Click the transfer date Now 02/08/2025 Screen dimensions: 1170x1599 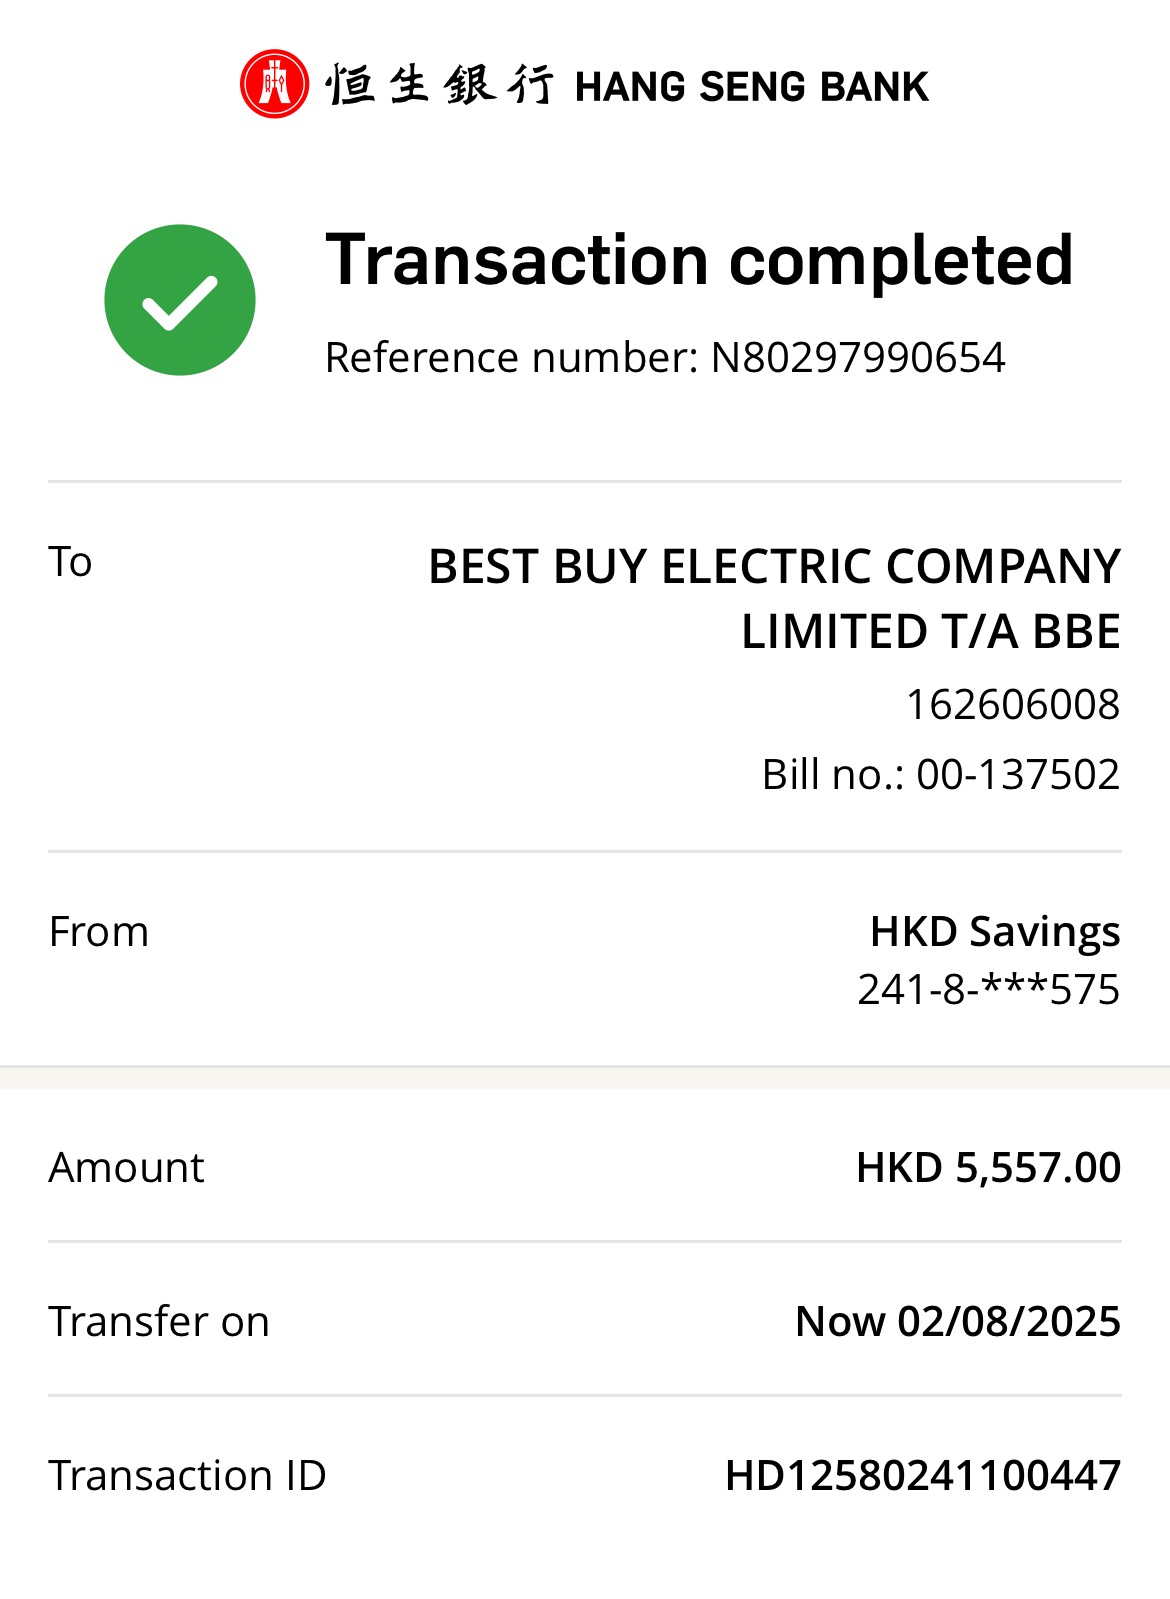(957, 1322)
